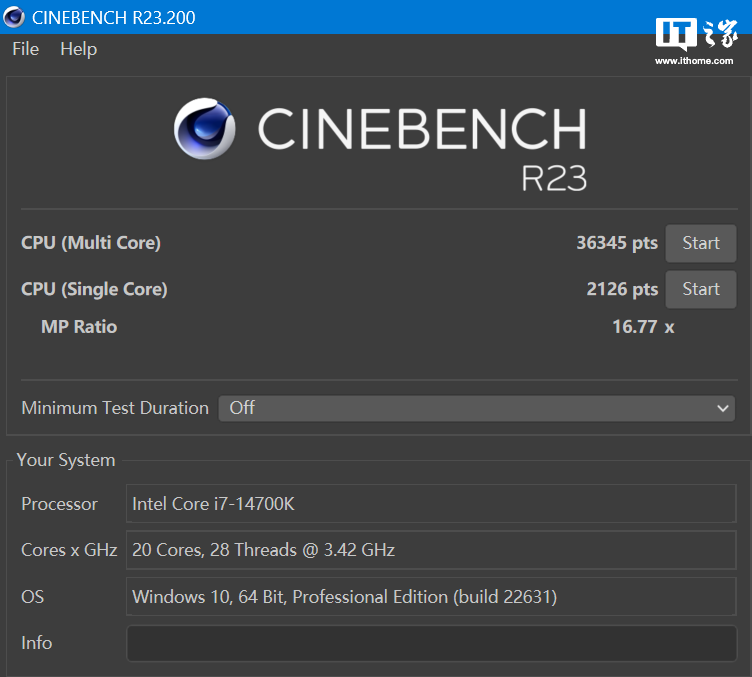Screen dimensions: 752x677
Task: Click the OS field showing Windows 10
Action: tap(431, 596)
